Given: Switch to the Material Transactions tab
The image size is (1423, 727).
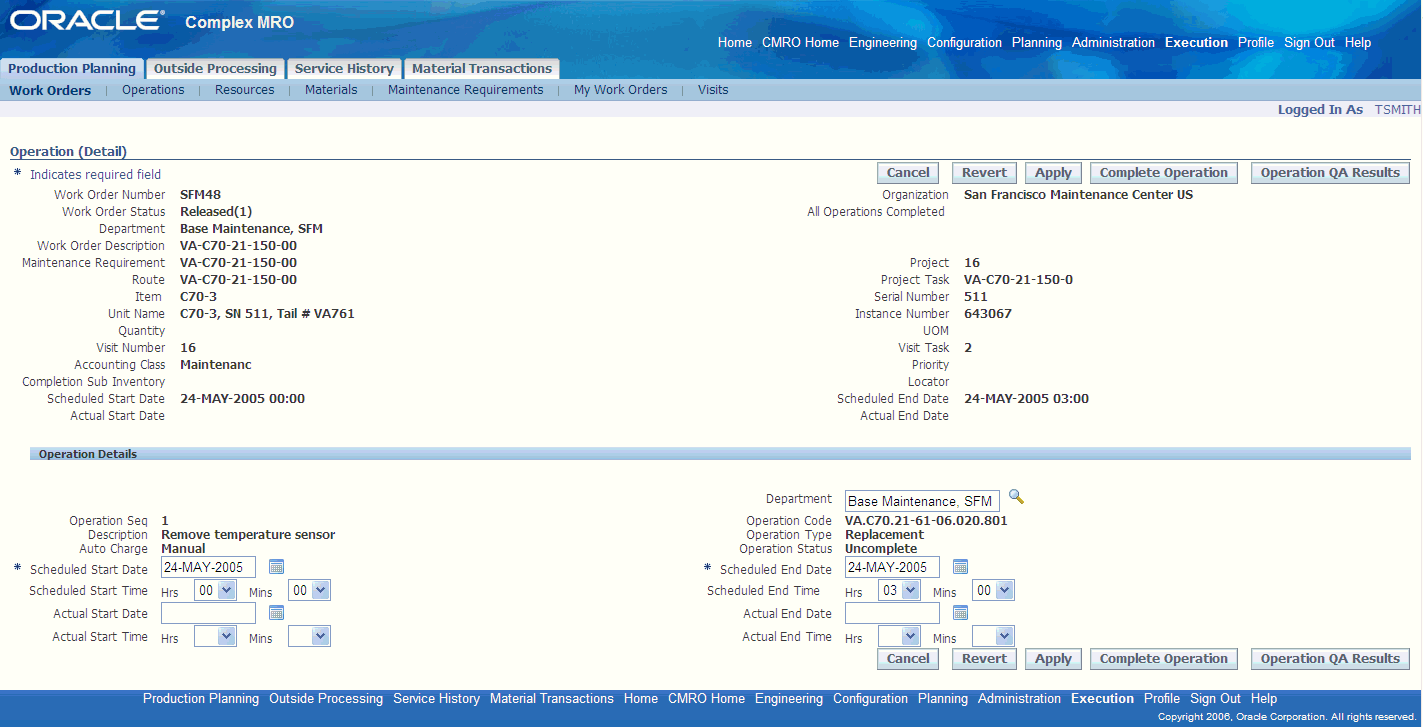Looking at the screenshot, I should coord(482,69).
